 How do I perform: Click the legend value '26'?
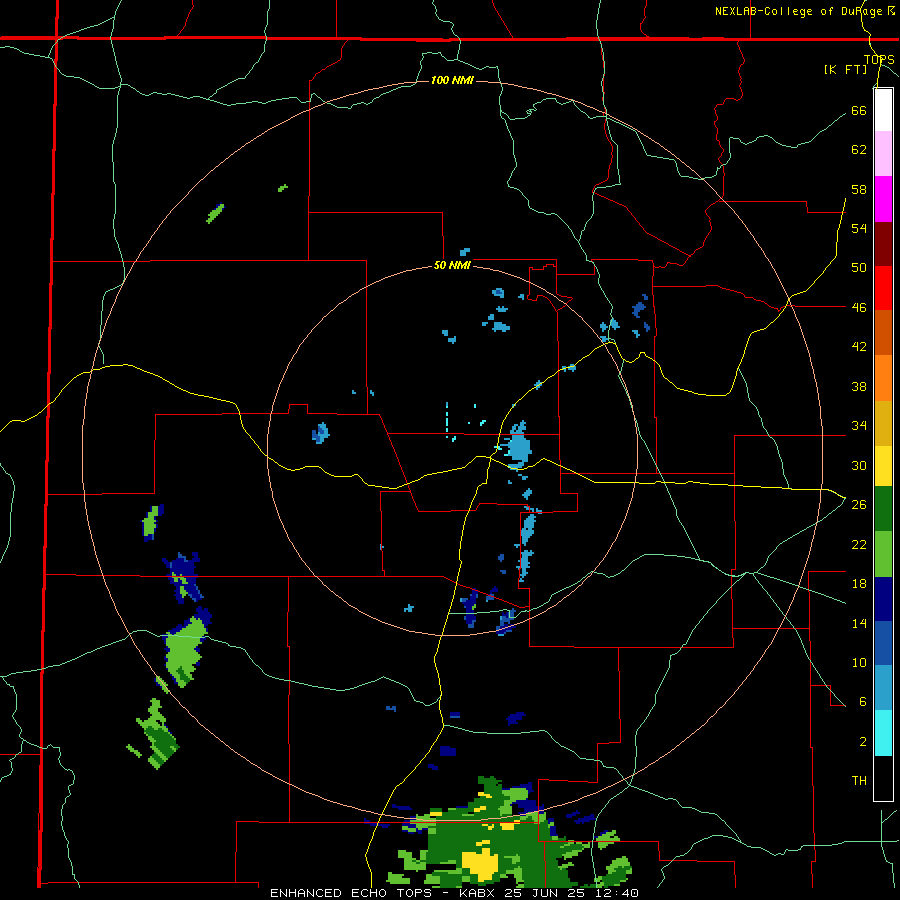(x=859, y=504)
